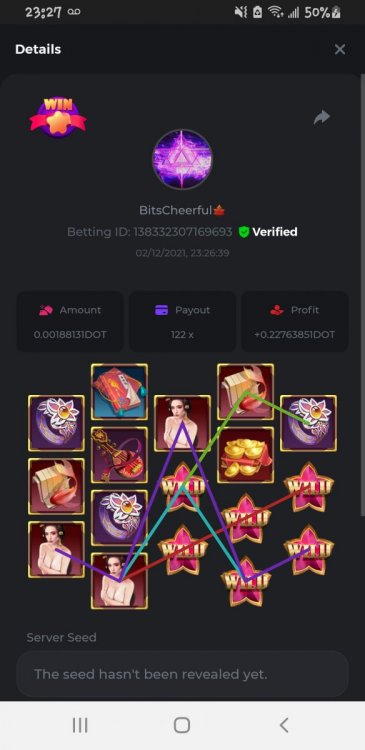Tap the Android home button
This screenshot has height=750, width=365.
182,725
